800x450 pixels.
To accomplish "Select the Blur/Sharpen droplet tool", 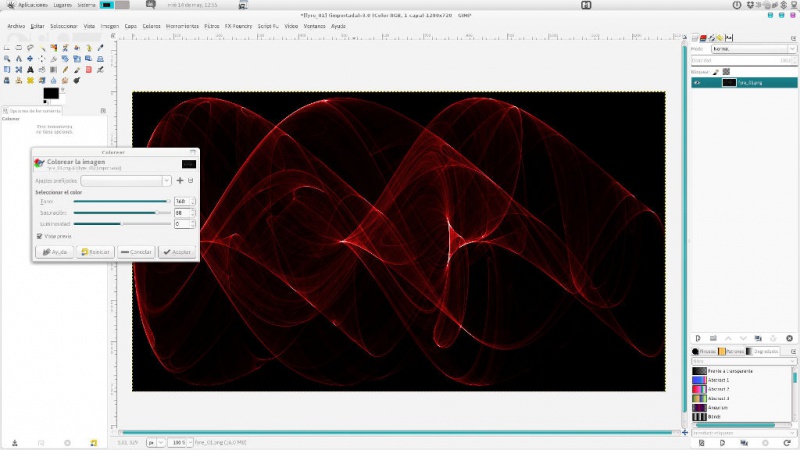I will tap(54, 80).
